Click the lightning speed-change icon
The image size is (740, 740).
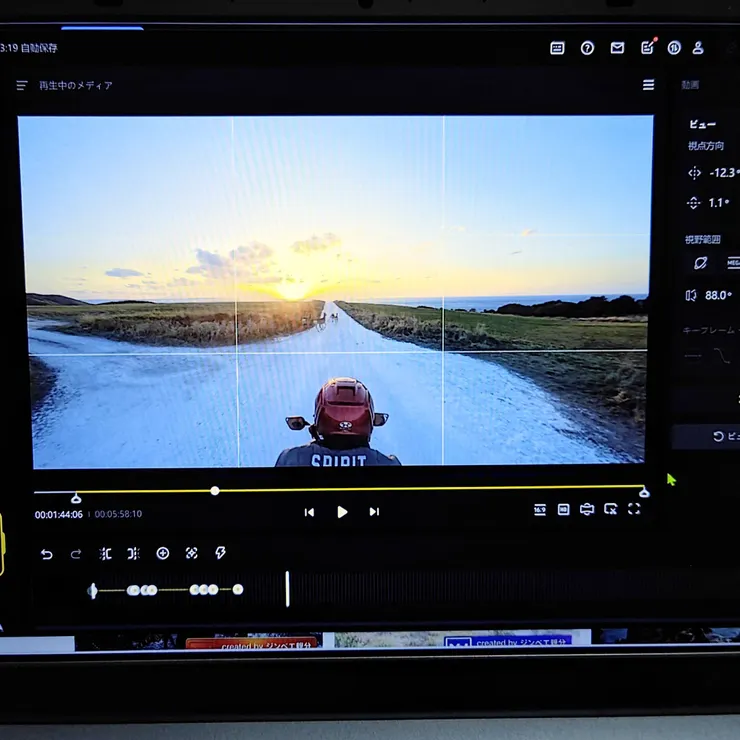(220, 553)
